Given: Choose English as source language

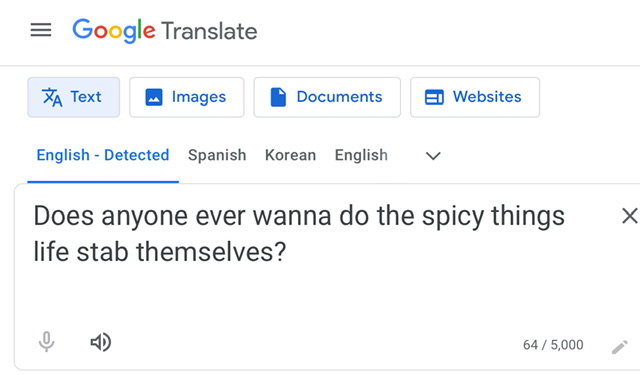Looking at the screenshot, I should (361, 155).
